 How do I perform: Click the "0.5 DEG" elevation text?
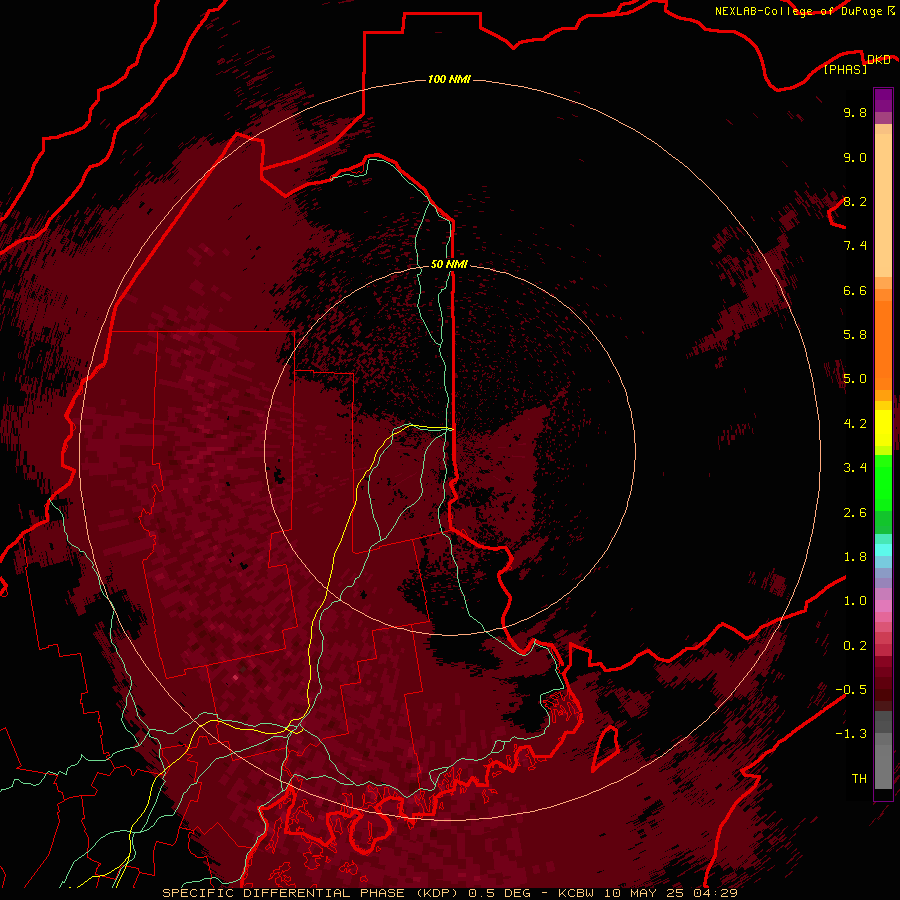coord(499,893)
